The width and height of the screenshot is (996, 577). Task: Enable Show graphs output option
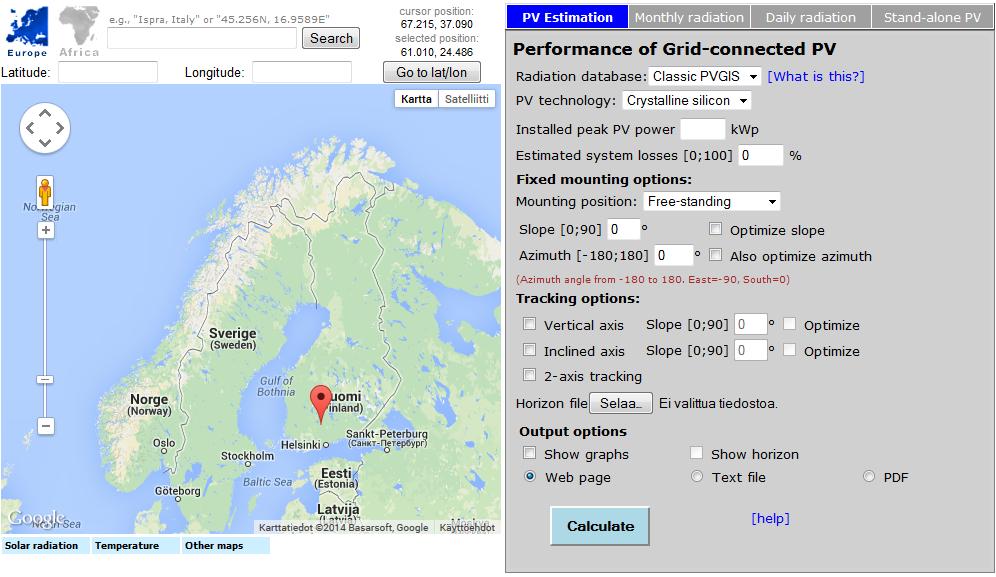point(529,453)
